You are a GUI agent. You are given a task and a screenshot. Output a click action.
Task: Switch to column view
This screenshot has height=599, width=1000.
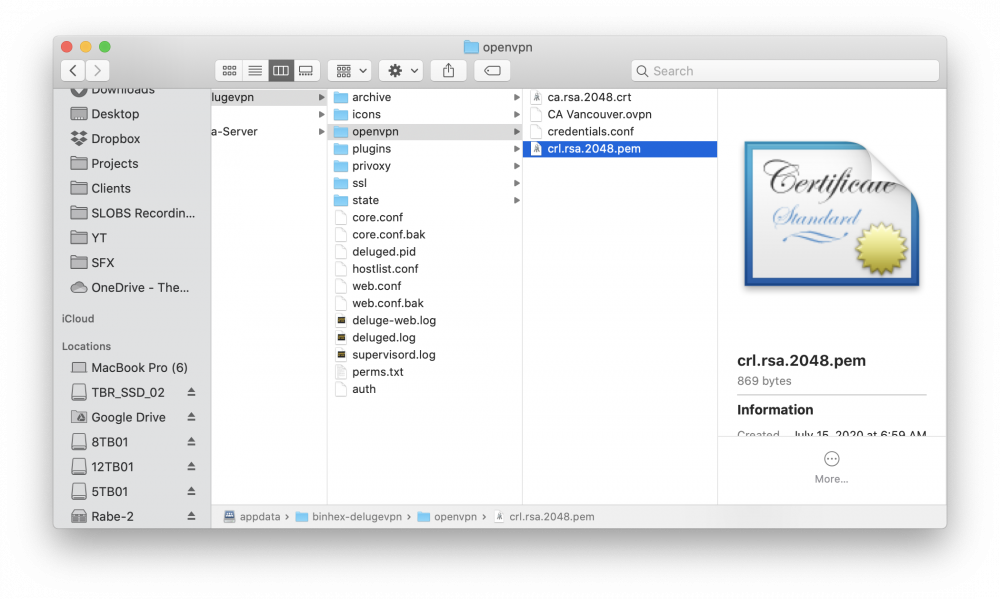click(x=281, y=70)
